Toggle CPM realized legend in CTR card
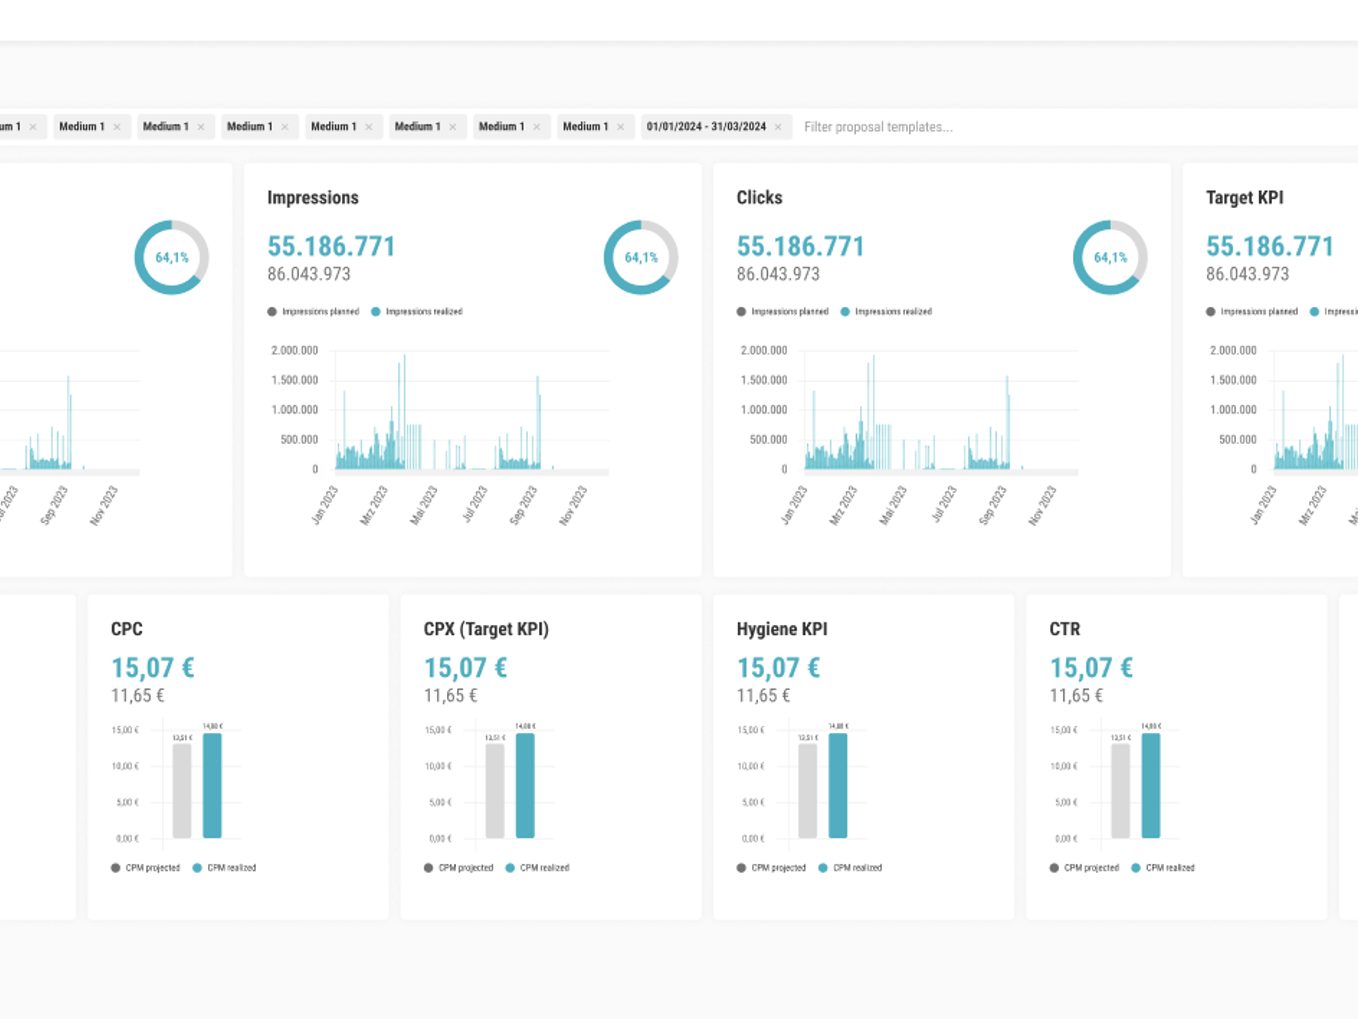Image resolution: width=1358 pixels, height=1019 pixels. (x=1163, y=868)
